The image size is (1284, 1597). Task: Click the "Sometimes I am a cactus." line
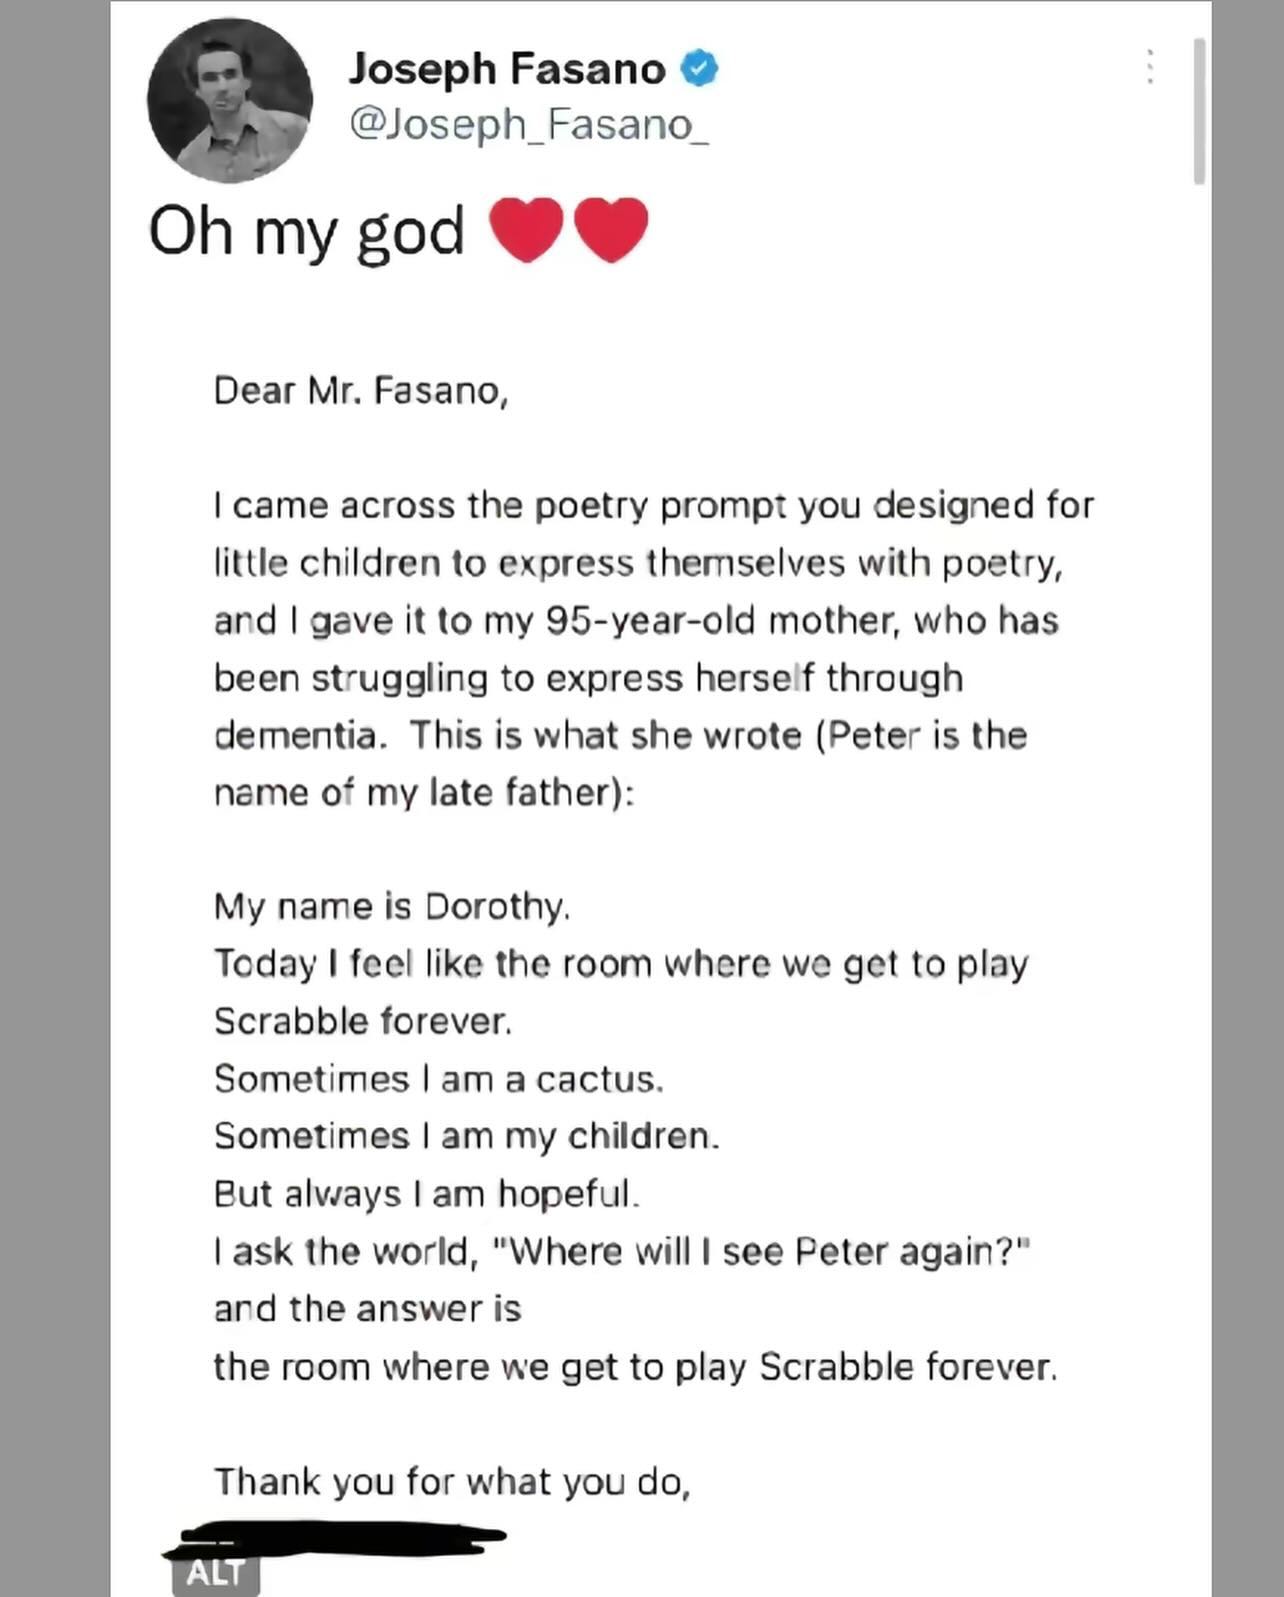point(438,1079)
